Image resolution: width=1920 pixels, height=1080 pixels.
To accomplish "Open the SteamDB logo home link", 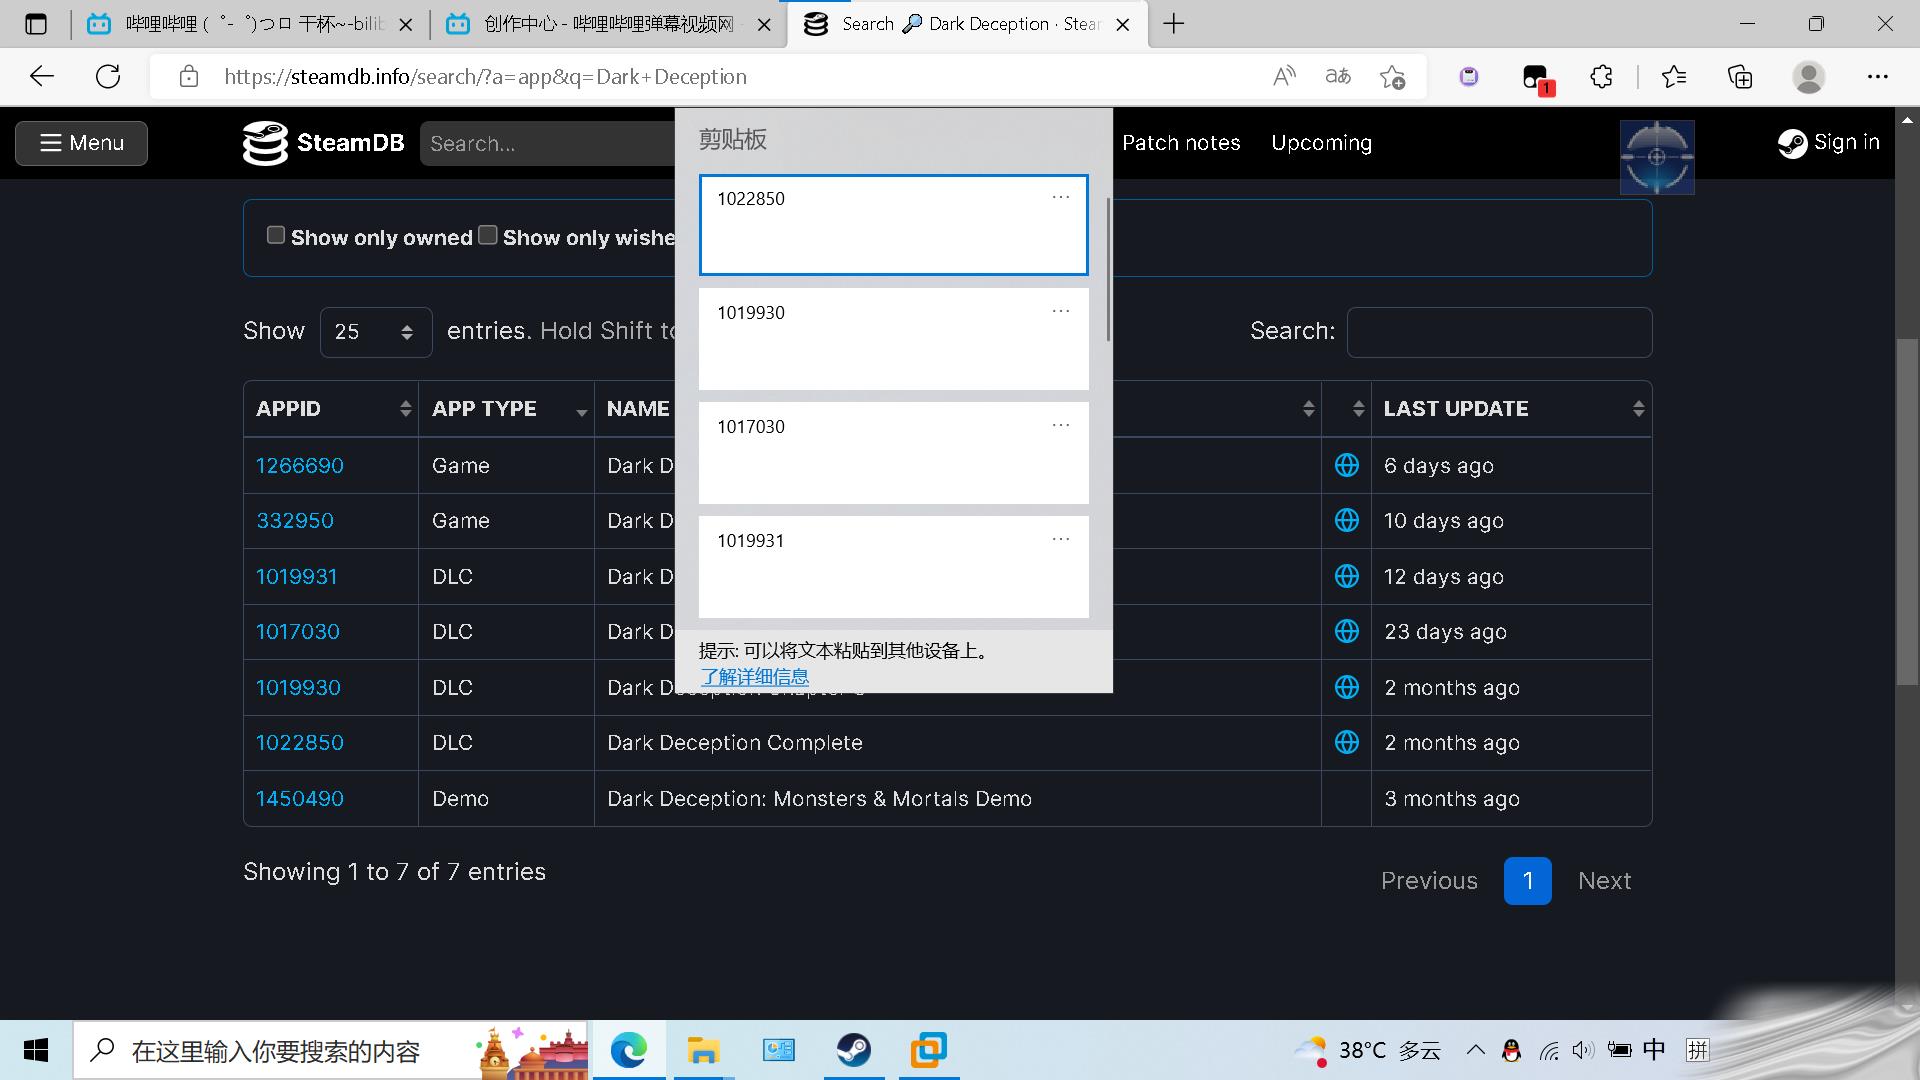I will tap(323, 143).
